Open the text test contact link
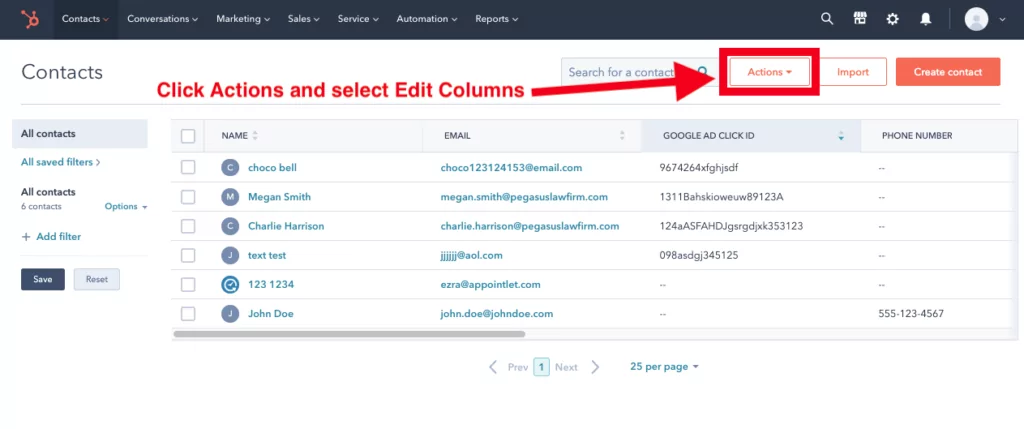Image resolution: width=1024 pixels, height=429 pixels. 267,255
